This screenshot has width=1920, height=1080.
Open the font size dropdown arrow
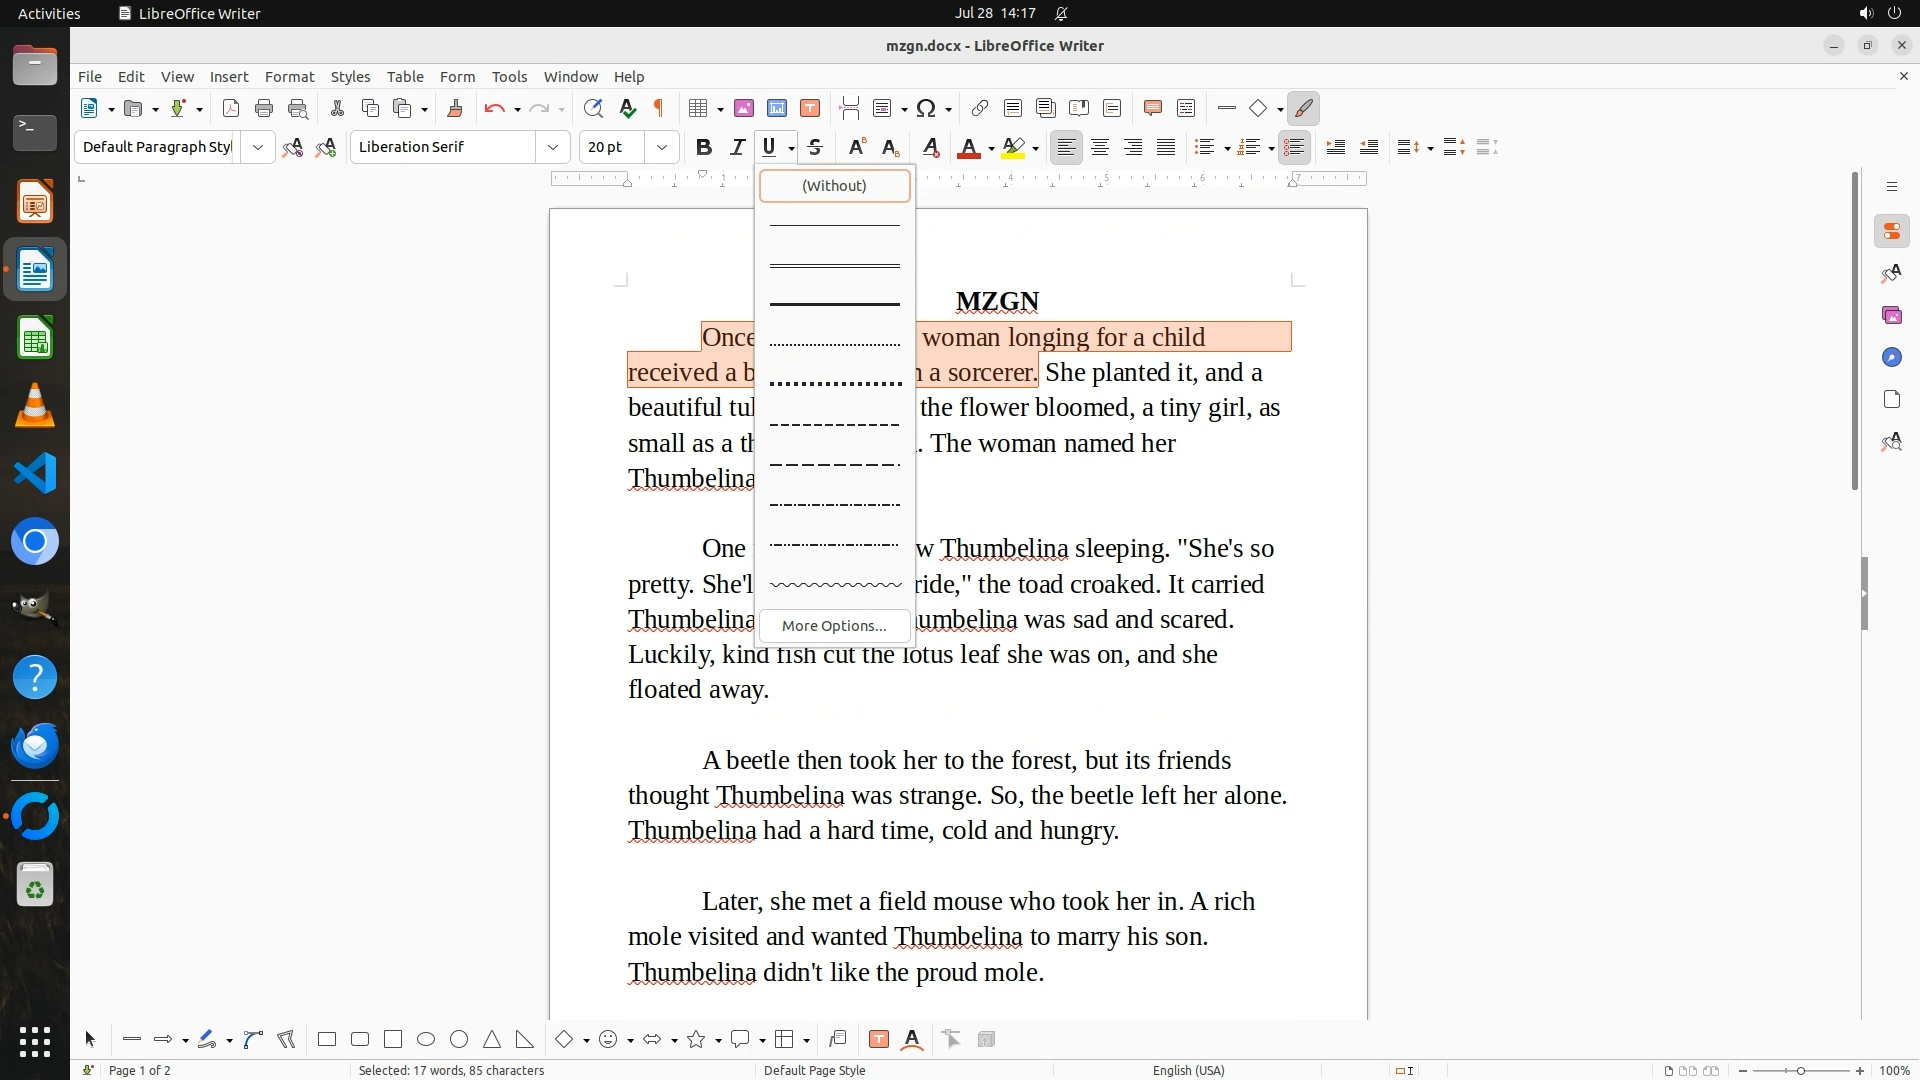pos(661,147)
